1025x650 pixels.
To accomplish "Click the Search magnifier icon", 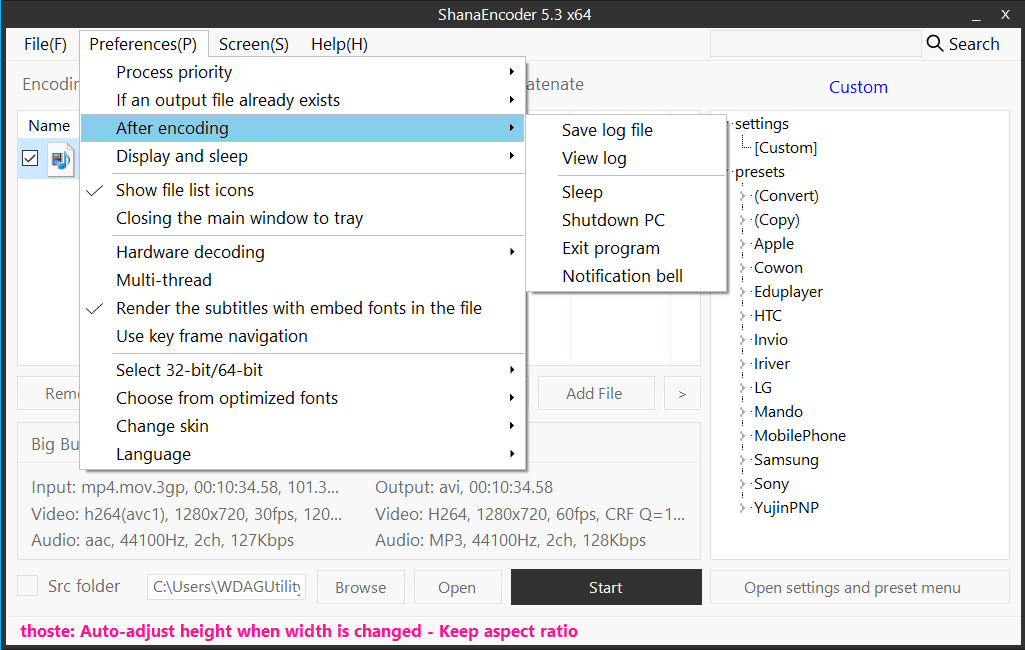I will (935, 43).
